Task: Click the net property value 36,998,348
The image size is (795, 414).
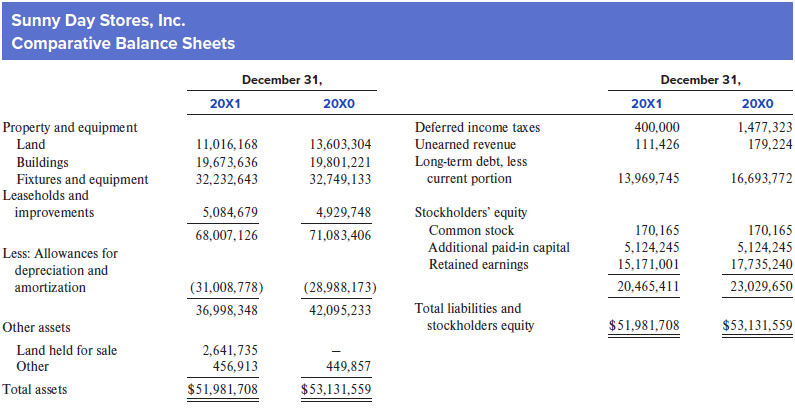Action: (x=227, y=310)
